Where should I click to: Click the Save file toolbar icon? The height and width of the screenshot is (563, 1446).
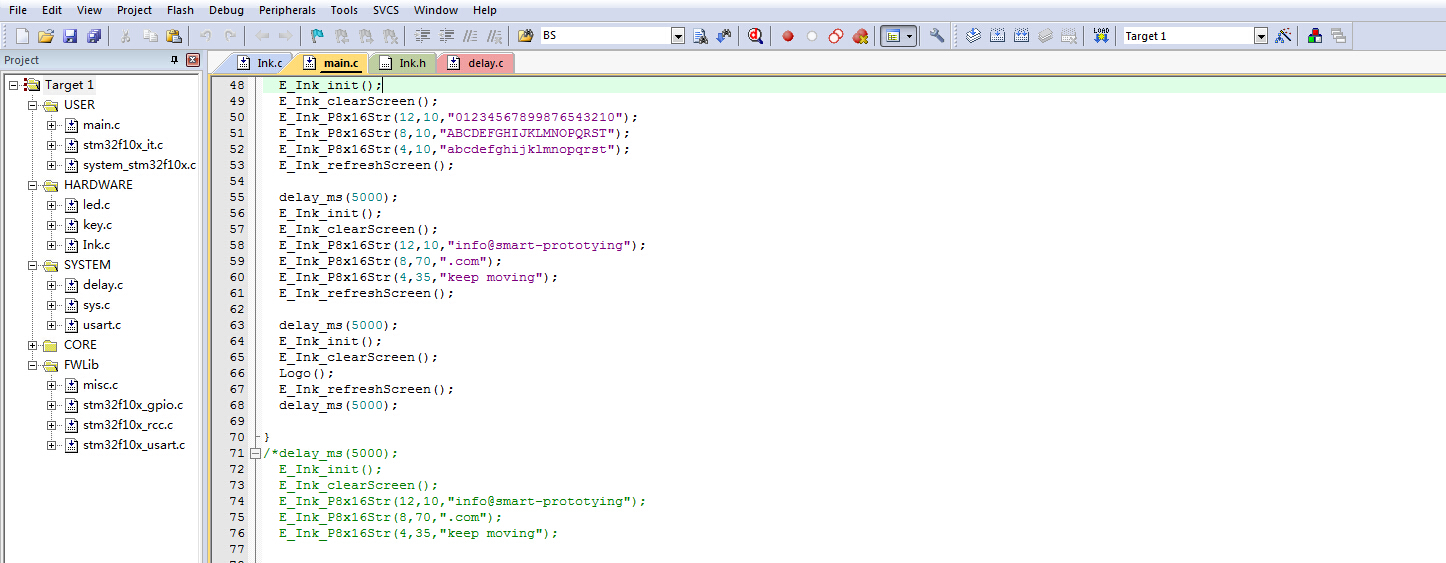click(70, 36)
